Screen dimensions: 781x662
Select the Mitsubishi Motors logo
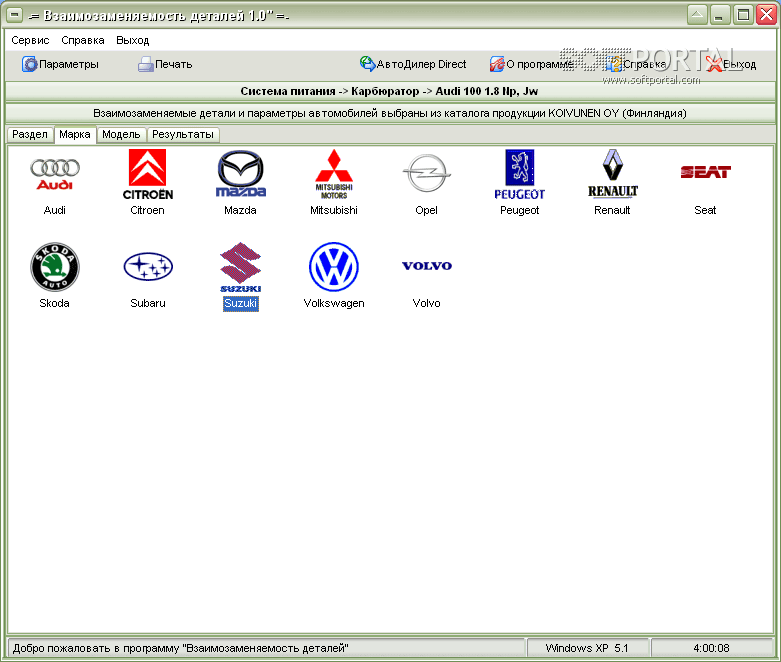click(334, 174)
